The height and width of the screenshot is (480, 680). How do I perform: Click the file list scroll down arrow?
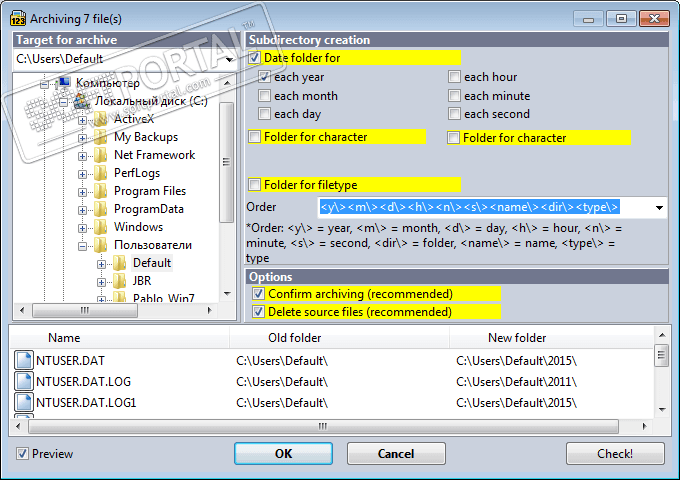click(662, 409)
